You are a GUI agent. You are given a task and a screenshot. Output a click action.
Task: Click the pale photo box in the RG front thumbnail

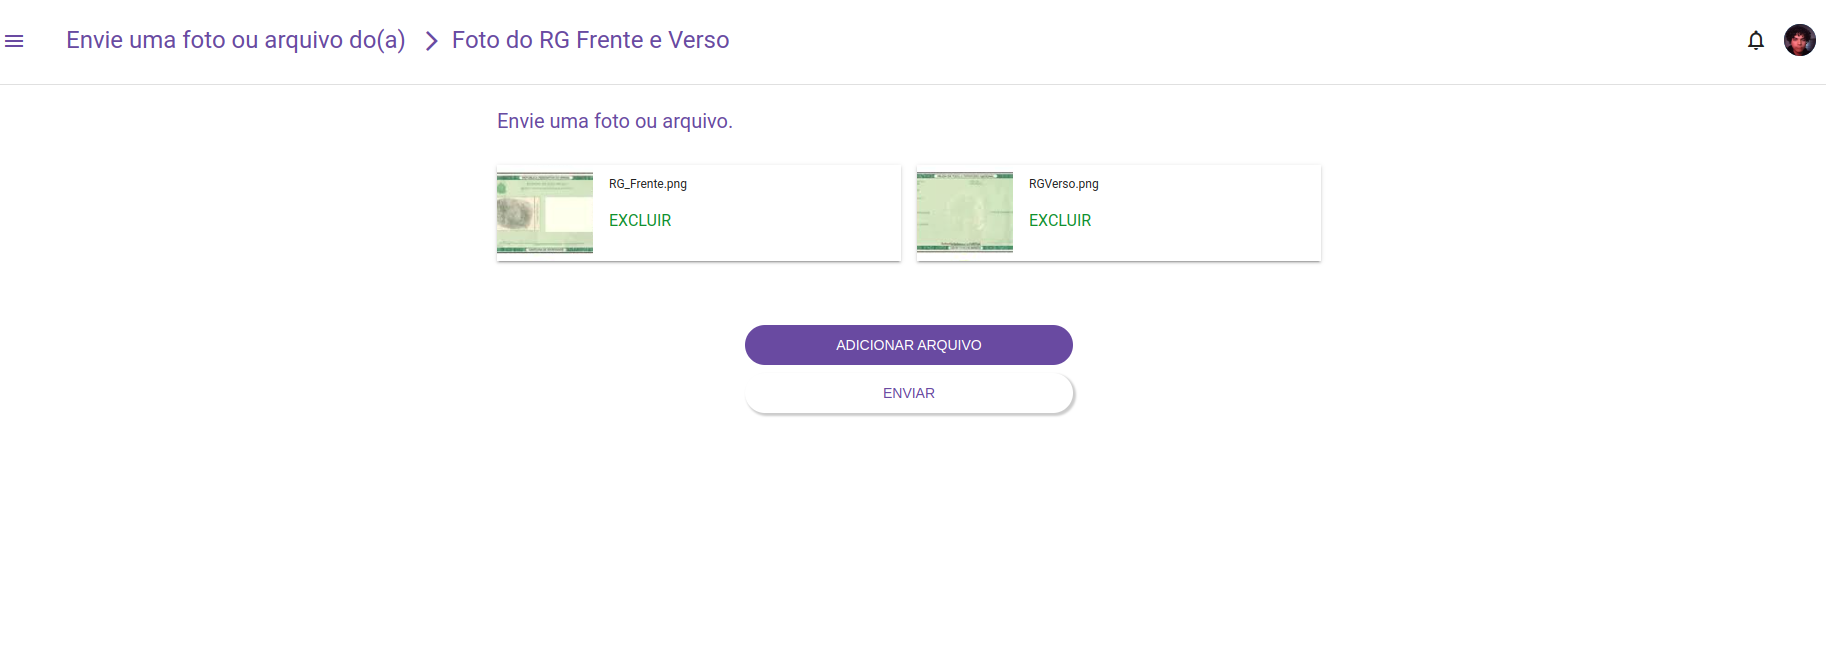568,214
